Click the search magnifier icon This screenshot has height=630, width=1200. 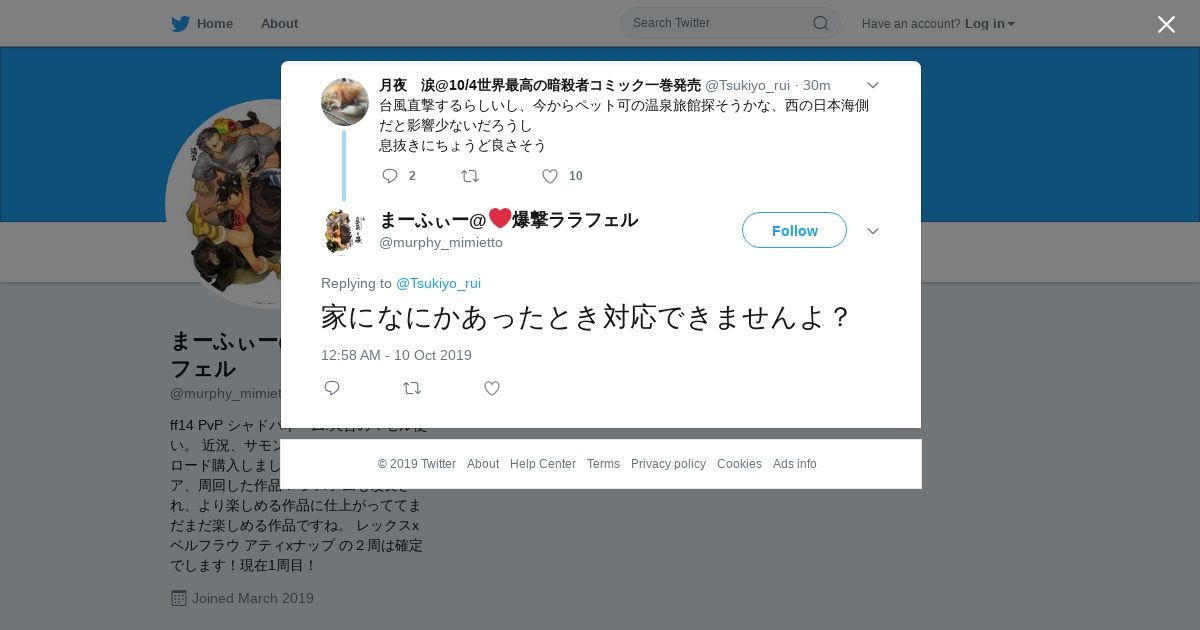(820, 23)
